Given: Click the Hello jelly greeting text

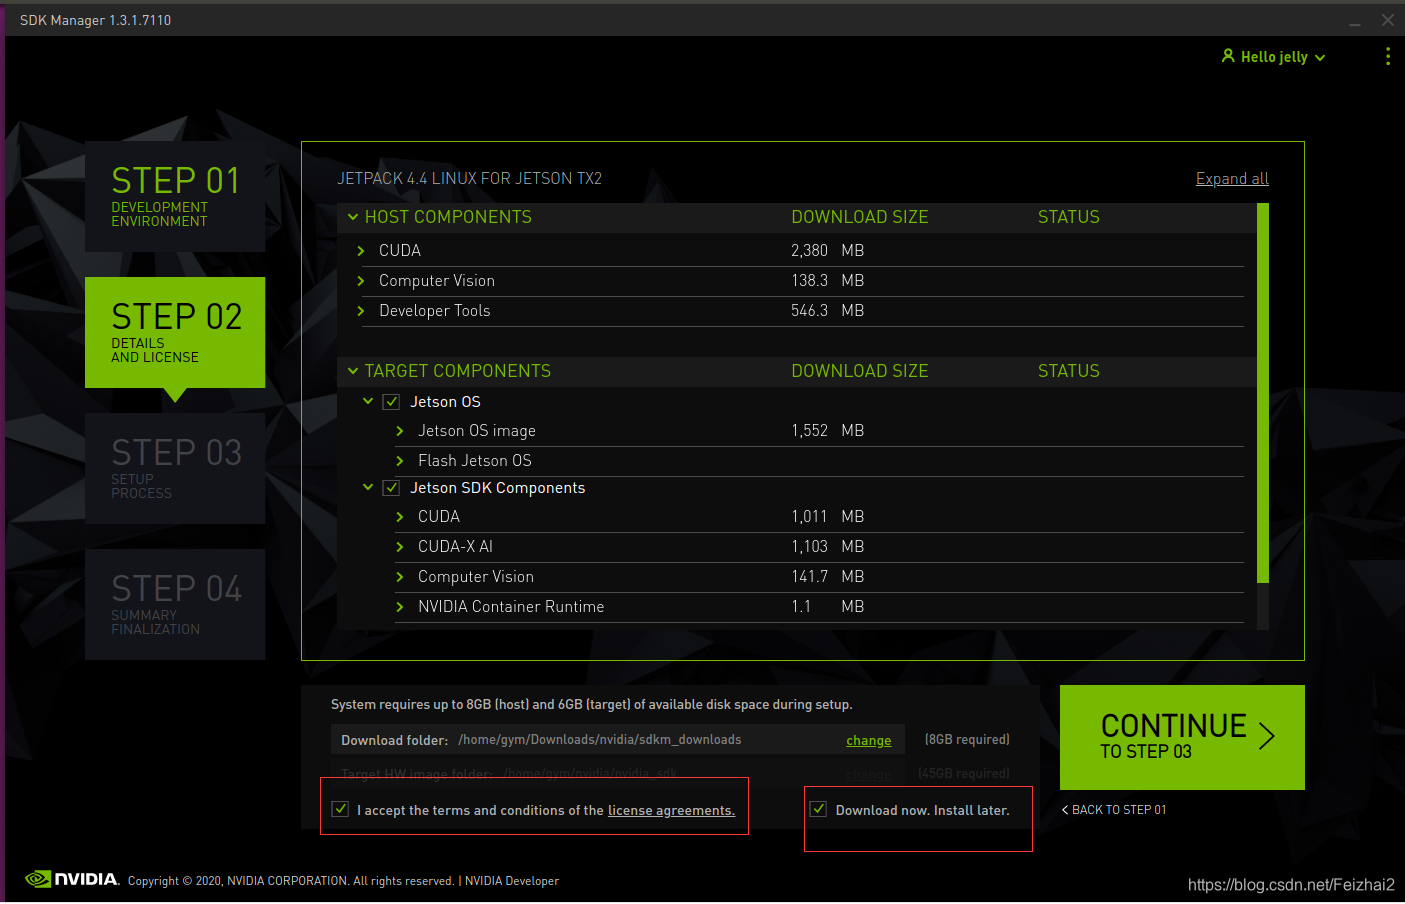Looking at the screenshot, I should (x=1274, y=57).
